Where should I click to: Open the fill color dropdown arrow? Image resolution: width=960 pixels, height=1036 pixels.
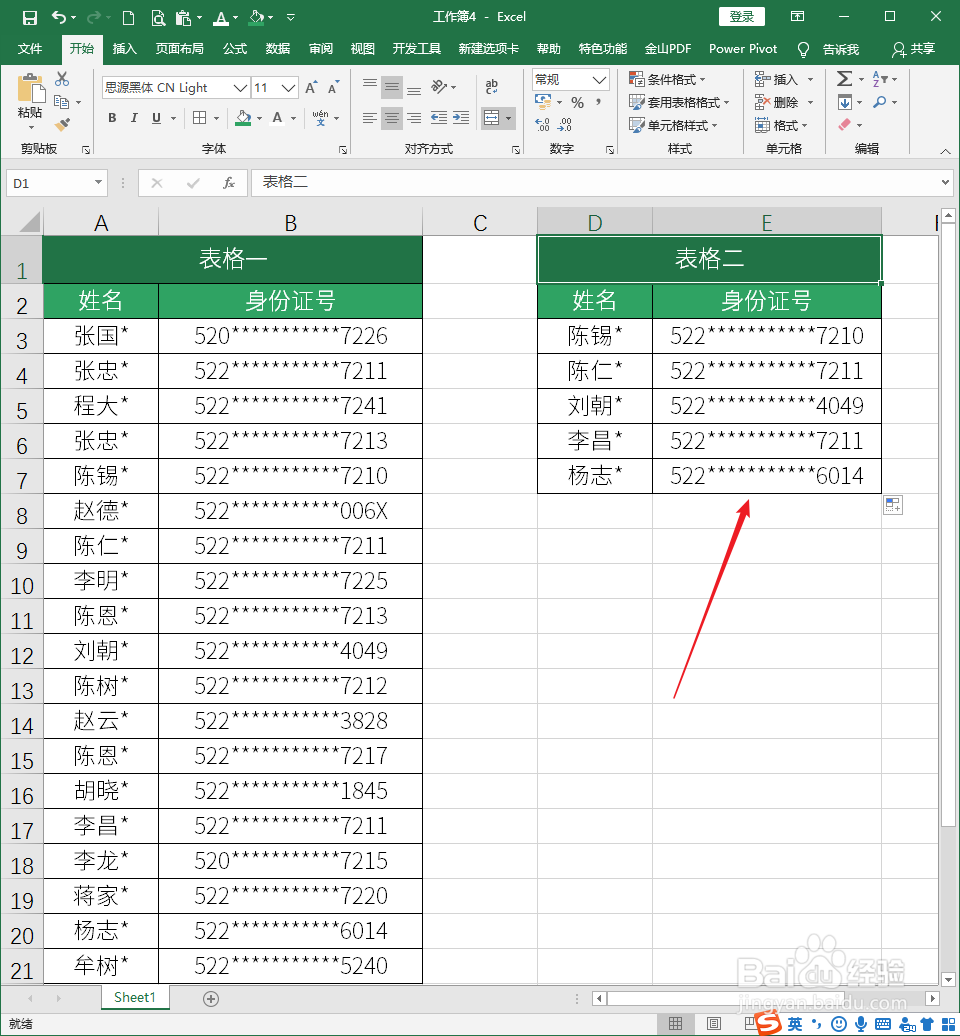(x=259, y=120)
